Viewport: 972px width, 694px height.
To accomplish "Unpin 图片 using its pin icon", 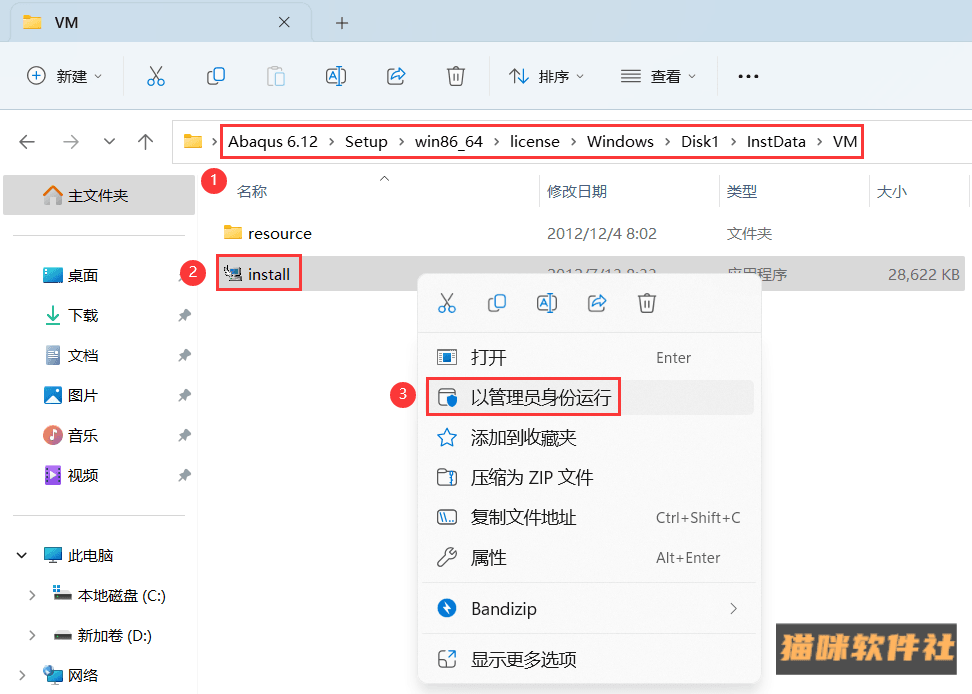I will coord(184,395).
